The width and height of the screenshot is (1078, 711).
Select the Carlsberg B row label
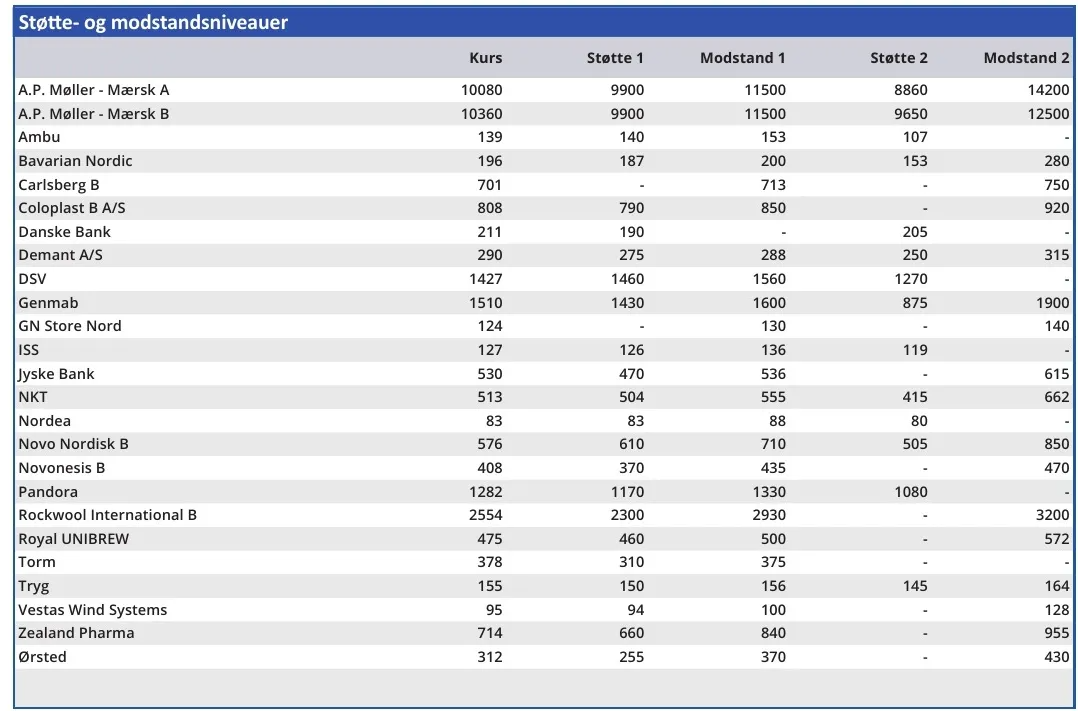click(59, 185)
